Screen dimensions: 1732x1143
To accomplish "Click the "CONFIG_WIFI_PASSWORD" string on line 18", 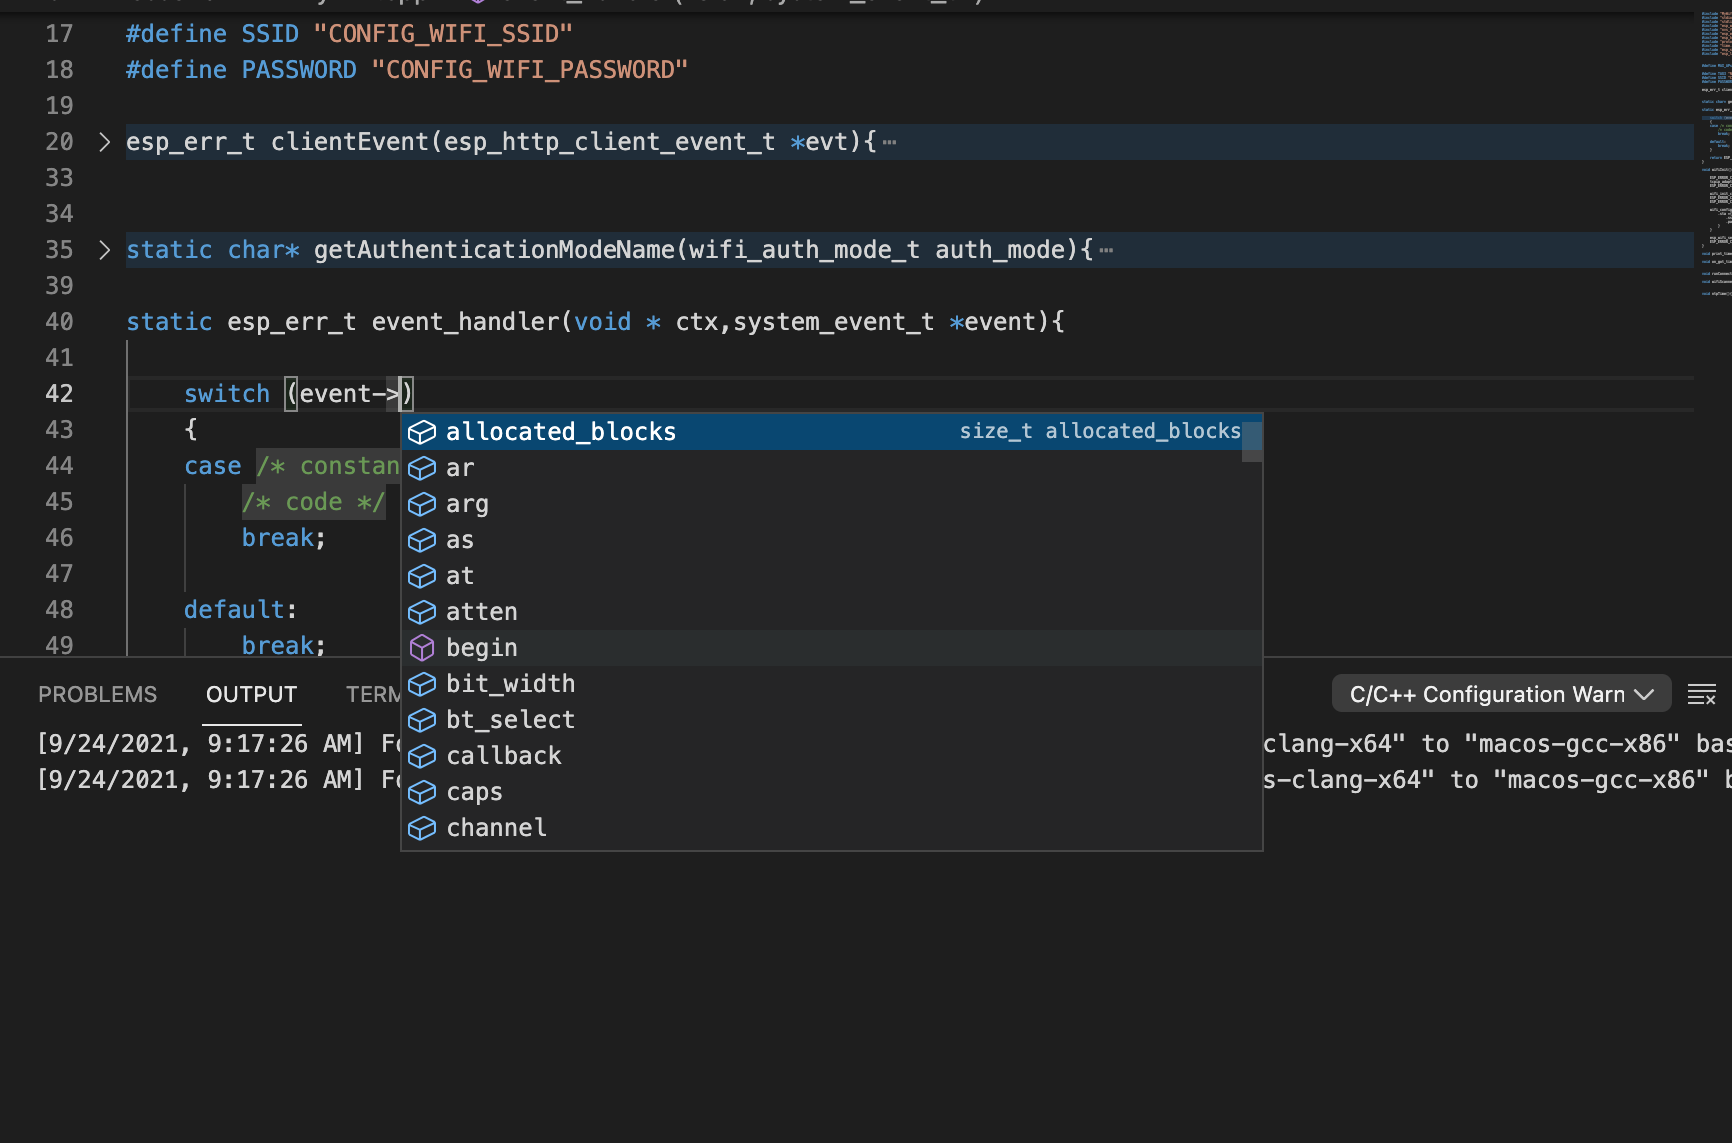I will [530, 70].
